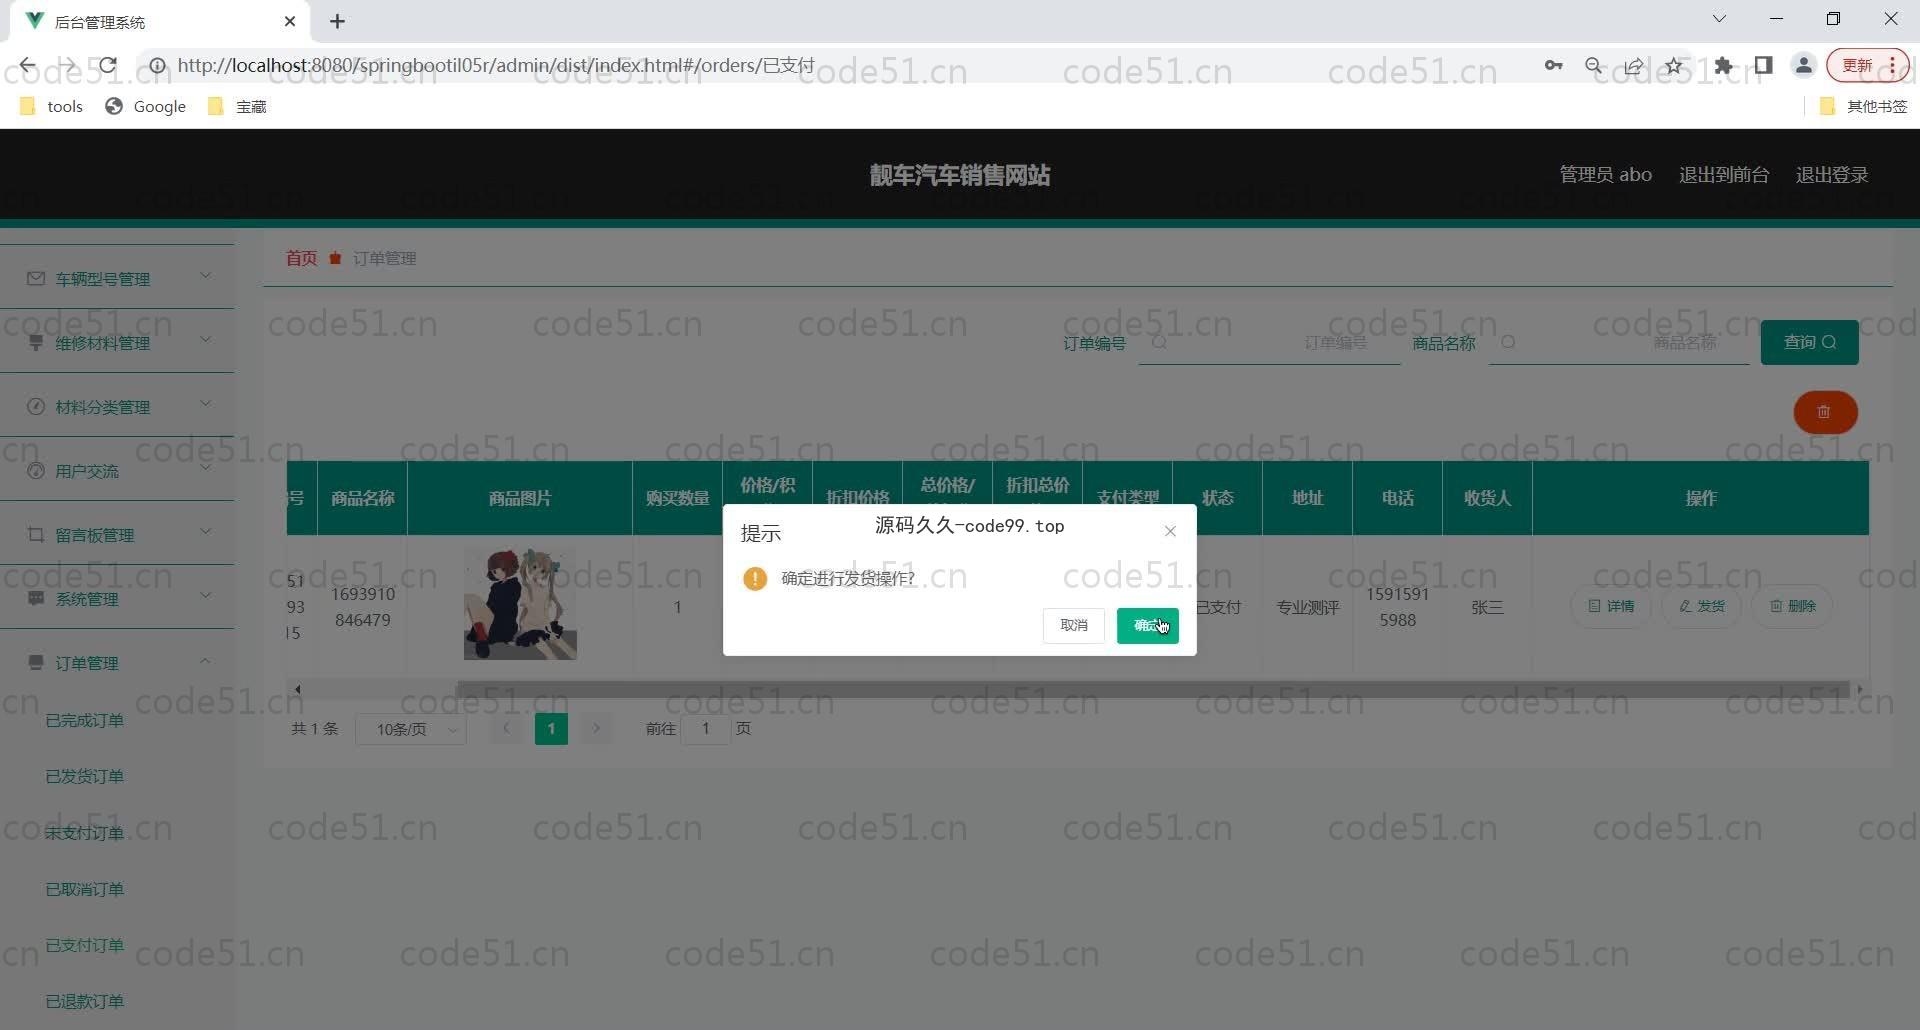Select page 1 in pagination
The height and width of the screenshot is (1030, 1920).
pos(551,729)
